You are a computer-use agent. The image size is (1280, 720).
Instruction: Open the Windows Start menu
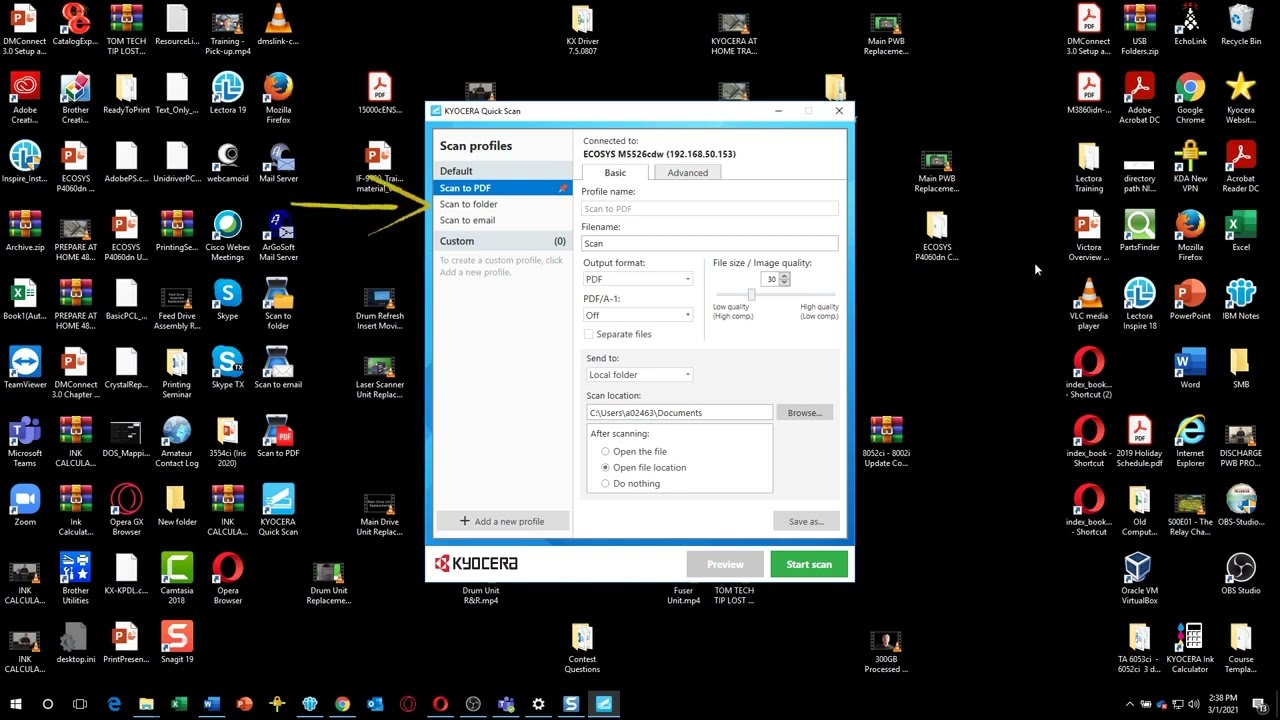coord(15,704)
